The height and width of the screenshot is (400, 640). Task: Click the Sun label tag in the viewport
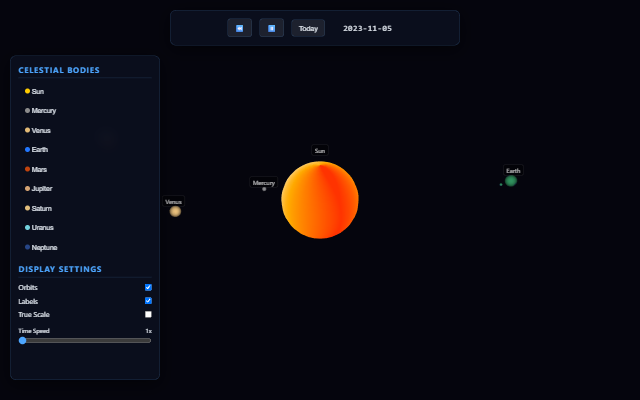[320, 151]
